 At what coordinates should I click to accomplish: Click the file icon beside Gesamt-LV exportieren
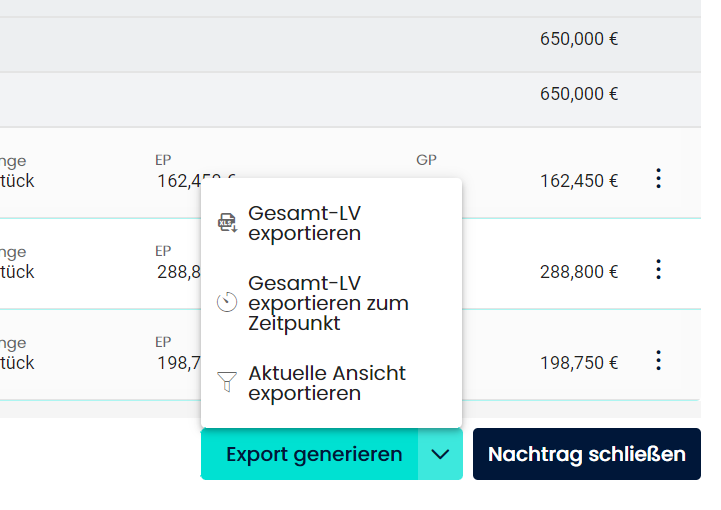227,223
